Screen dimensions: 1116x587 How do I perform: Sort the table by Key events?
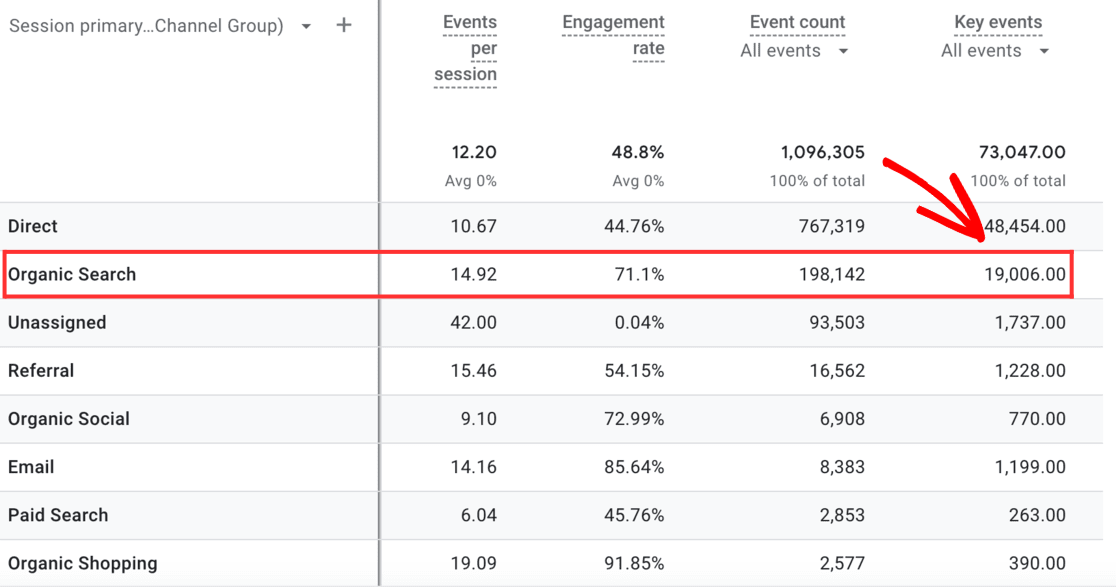pos(997,22)
